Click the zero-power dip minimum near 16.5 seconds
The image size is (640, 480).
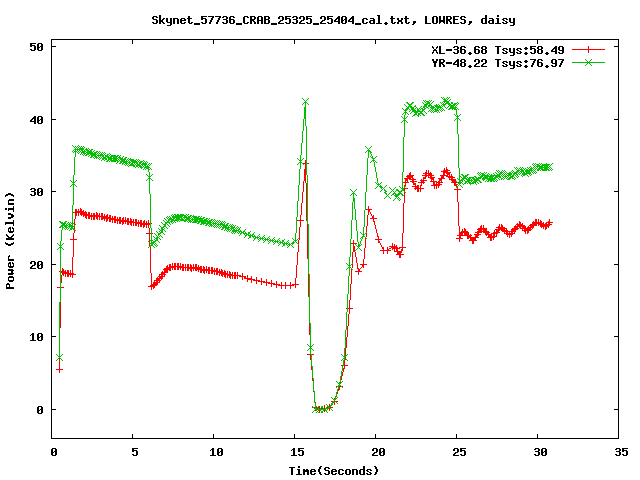pos(321,409)
